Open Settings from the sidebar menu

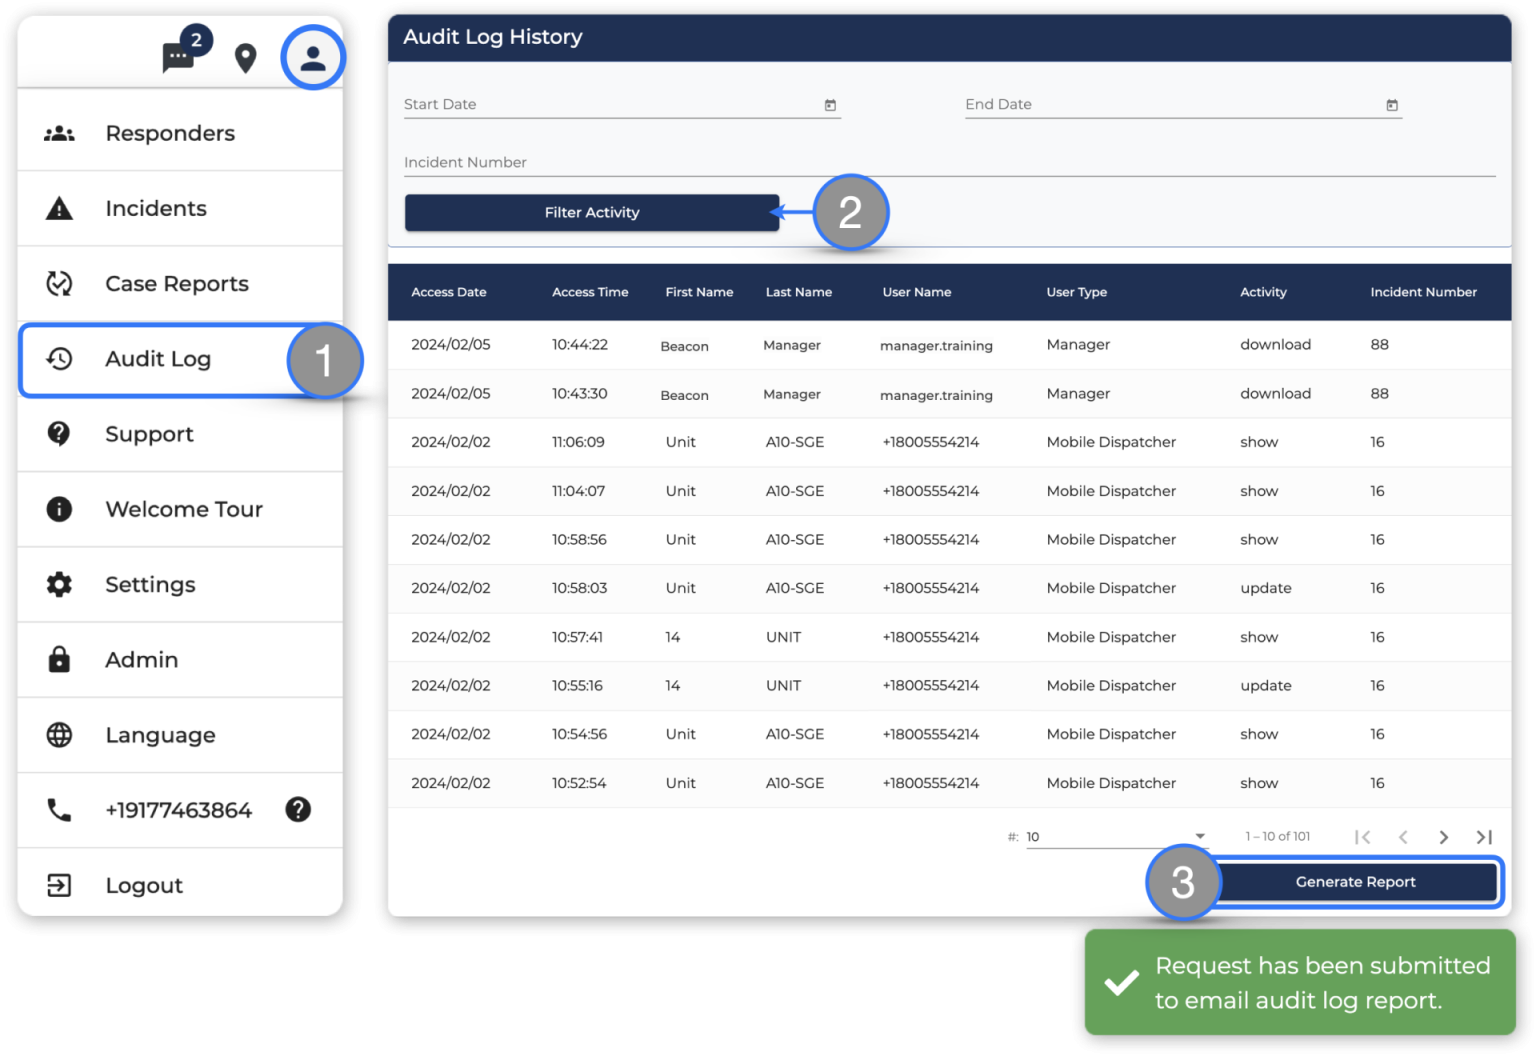(150, 584)
